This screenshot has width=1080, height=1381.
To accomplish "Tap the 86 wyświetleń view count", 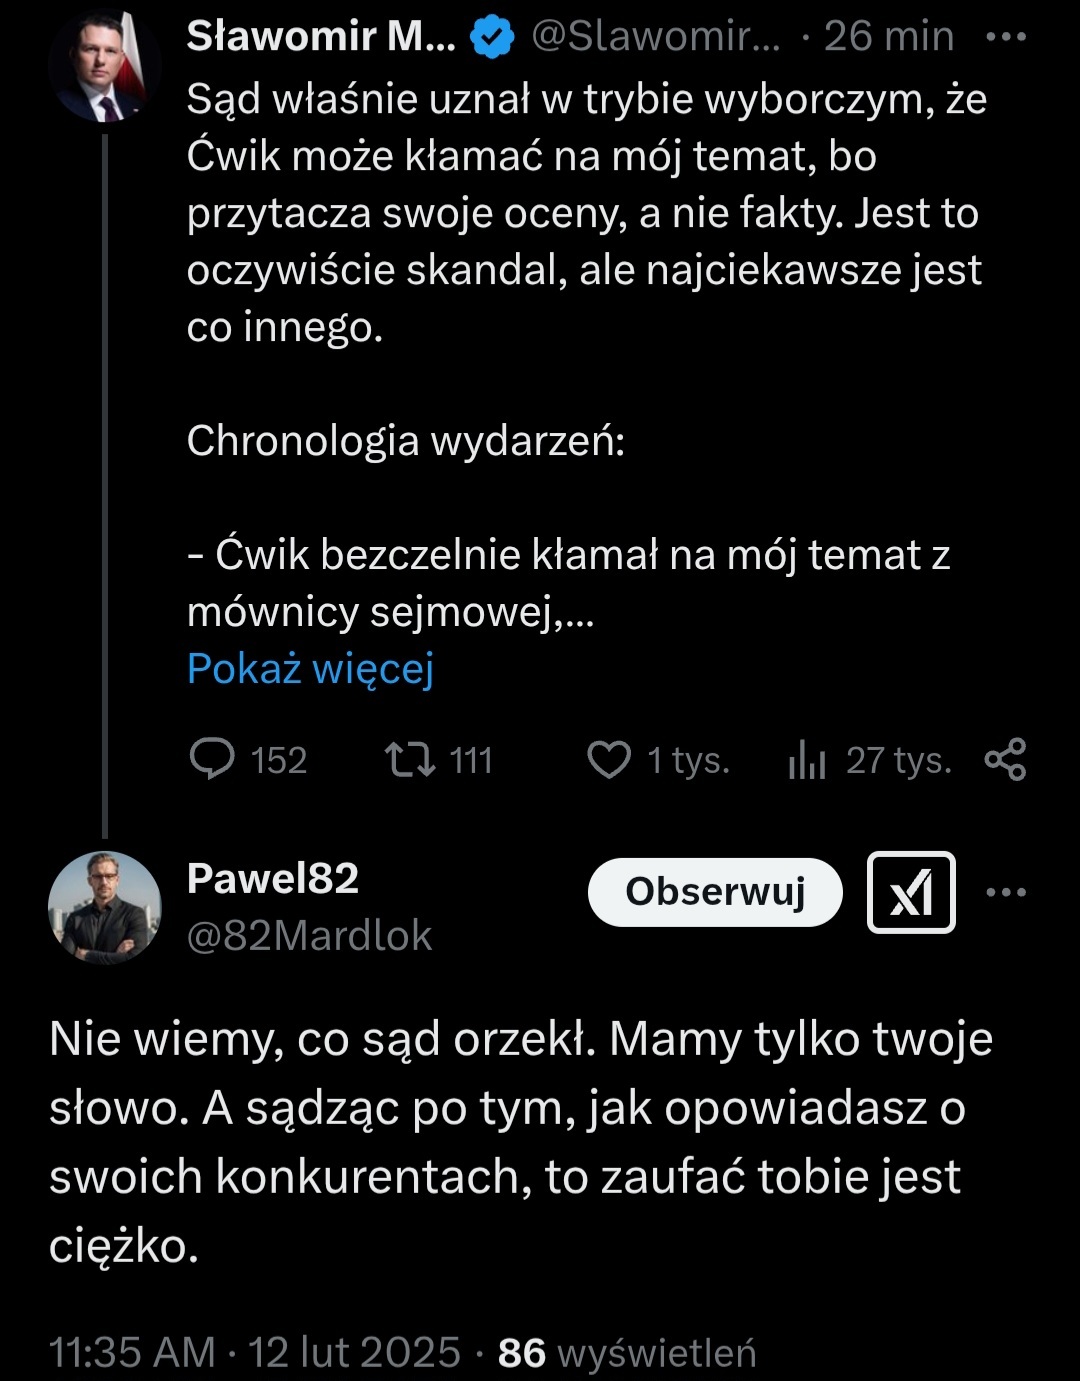I will tap(627, 1352).
